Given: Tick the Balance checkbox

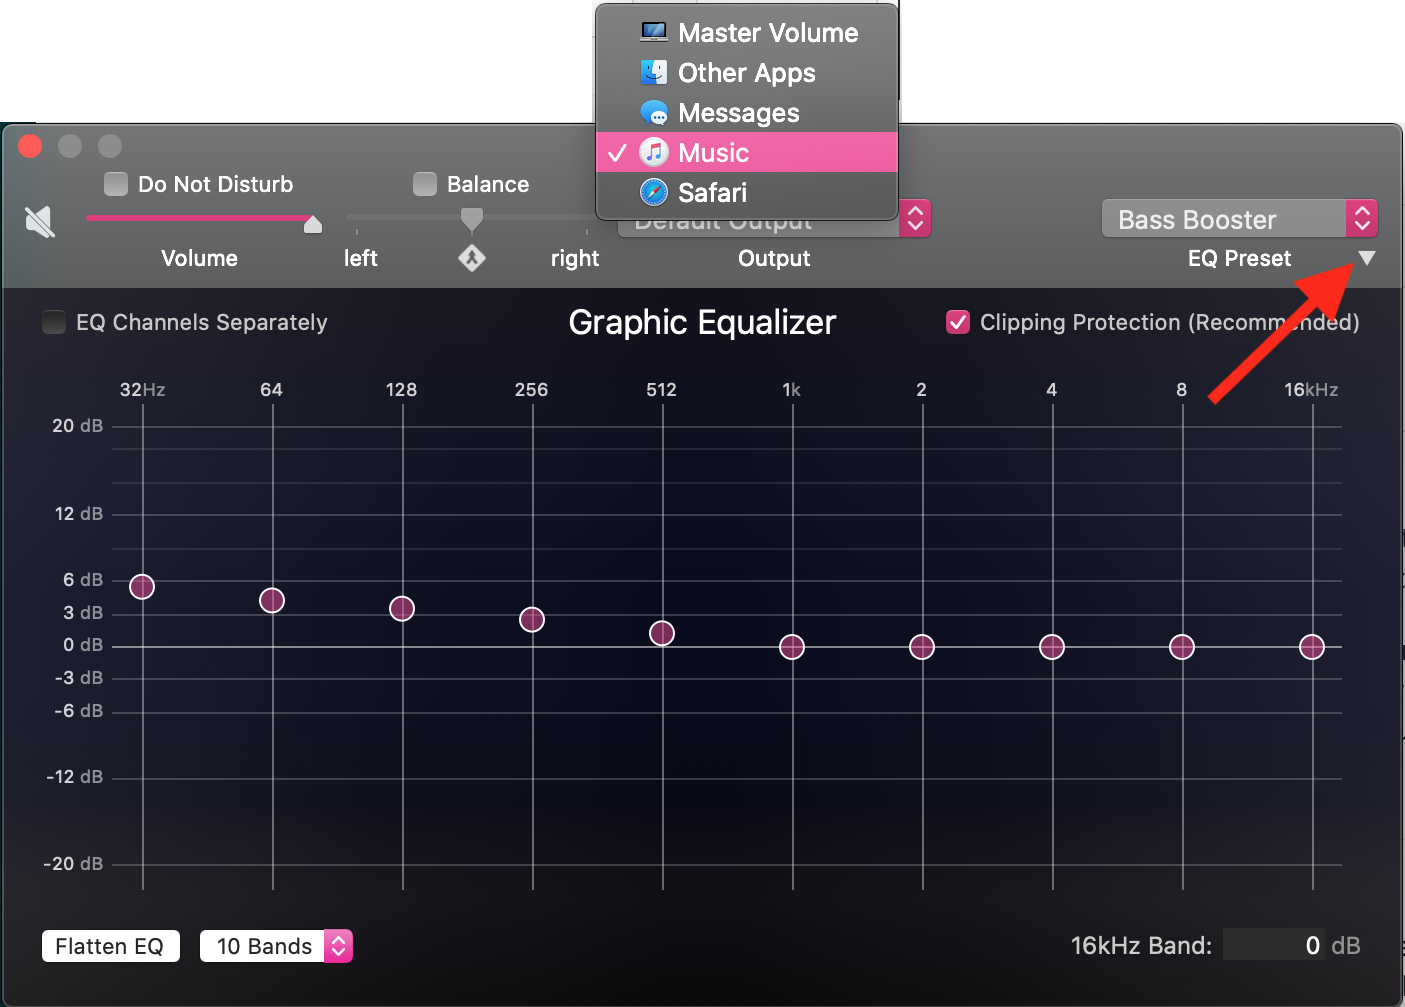Looking at the screenshot, I should coord(425,184).
